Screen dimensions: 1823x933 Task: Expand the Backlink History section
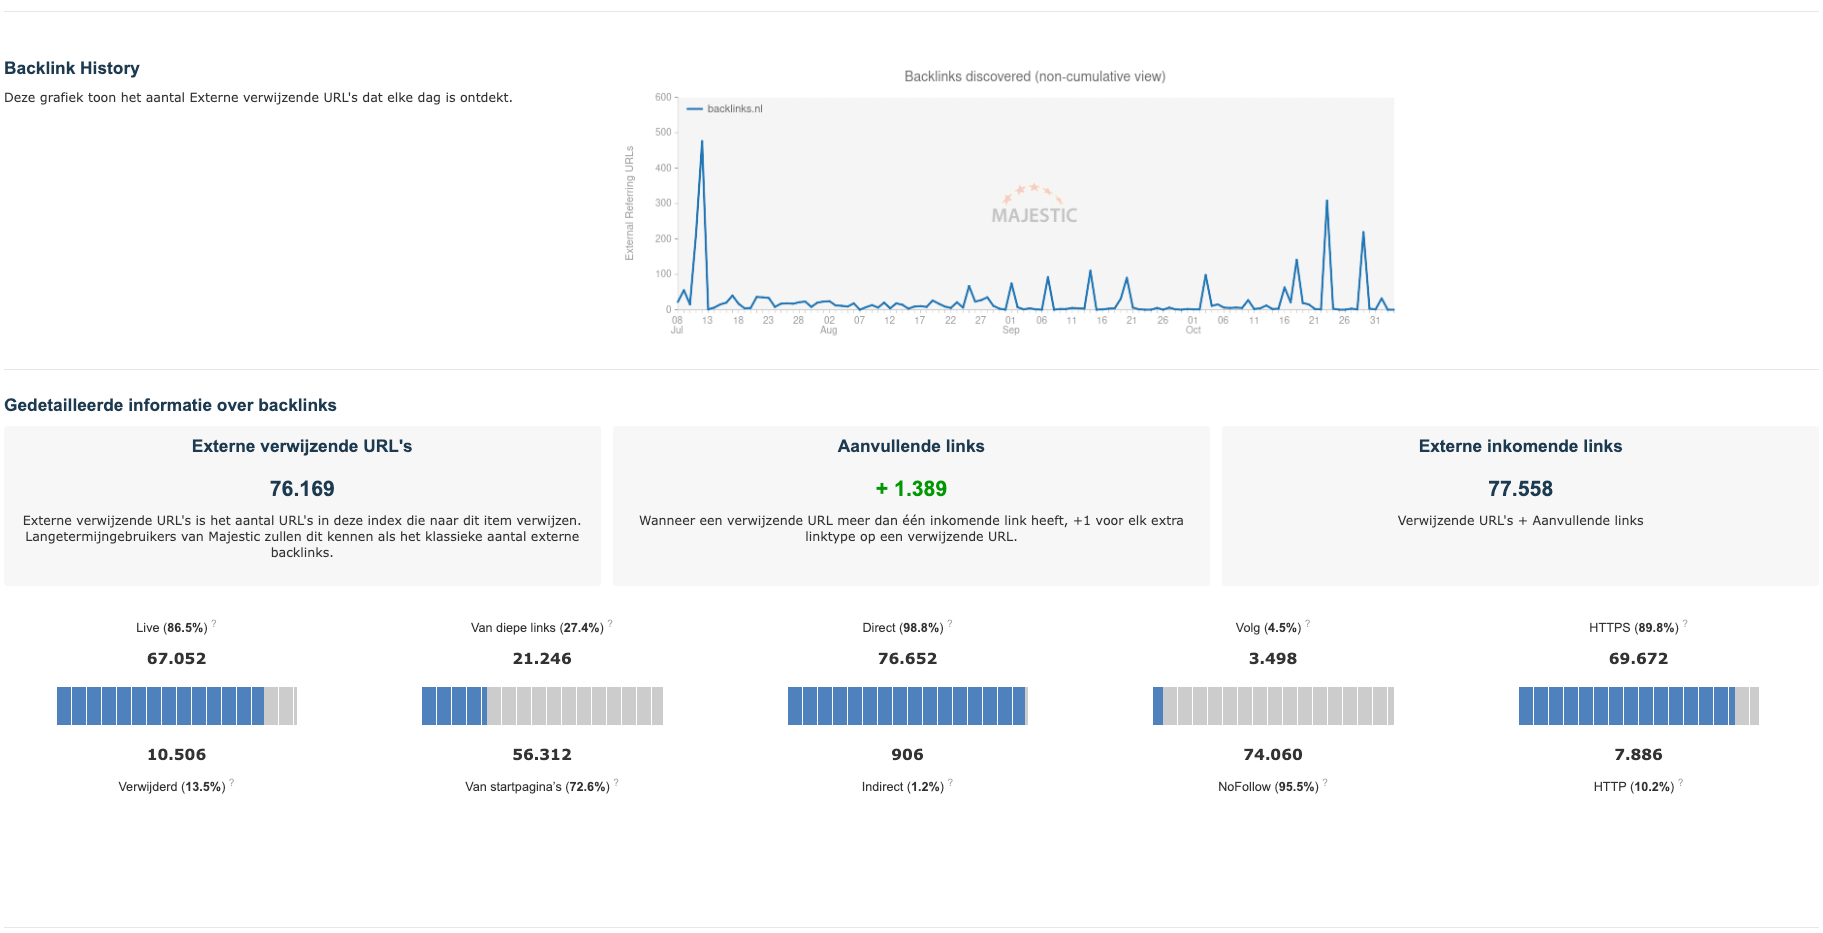72,68
